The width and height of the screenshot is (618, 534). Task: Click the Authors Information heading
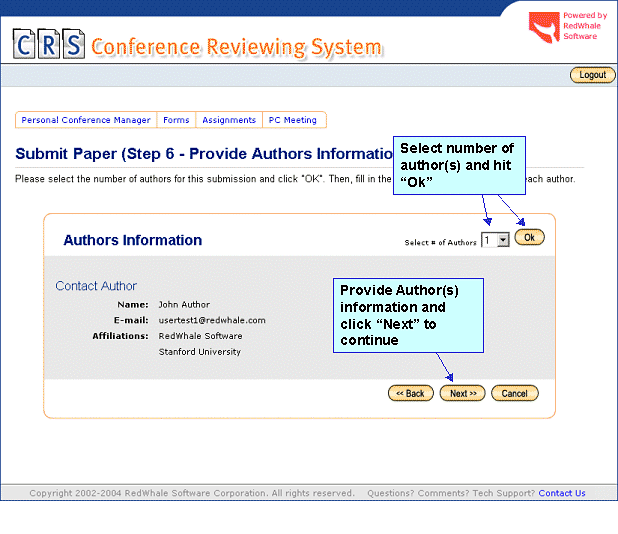click(x=132, y=240)
